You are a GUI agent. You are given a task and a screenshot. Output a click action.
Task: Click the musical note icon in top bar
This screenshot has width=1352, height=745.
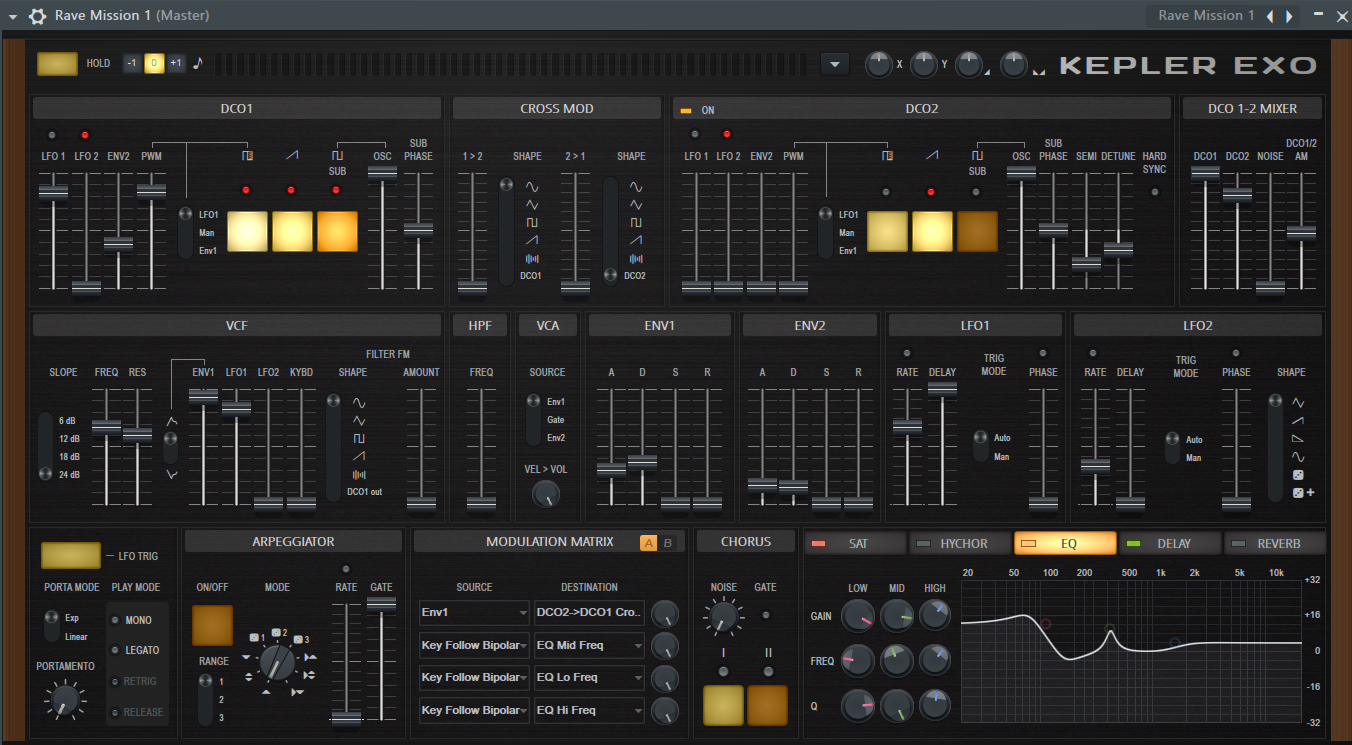pyautogui.click(x=197, y=63)
